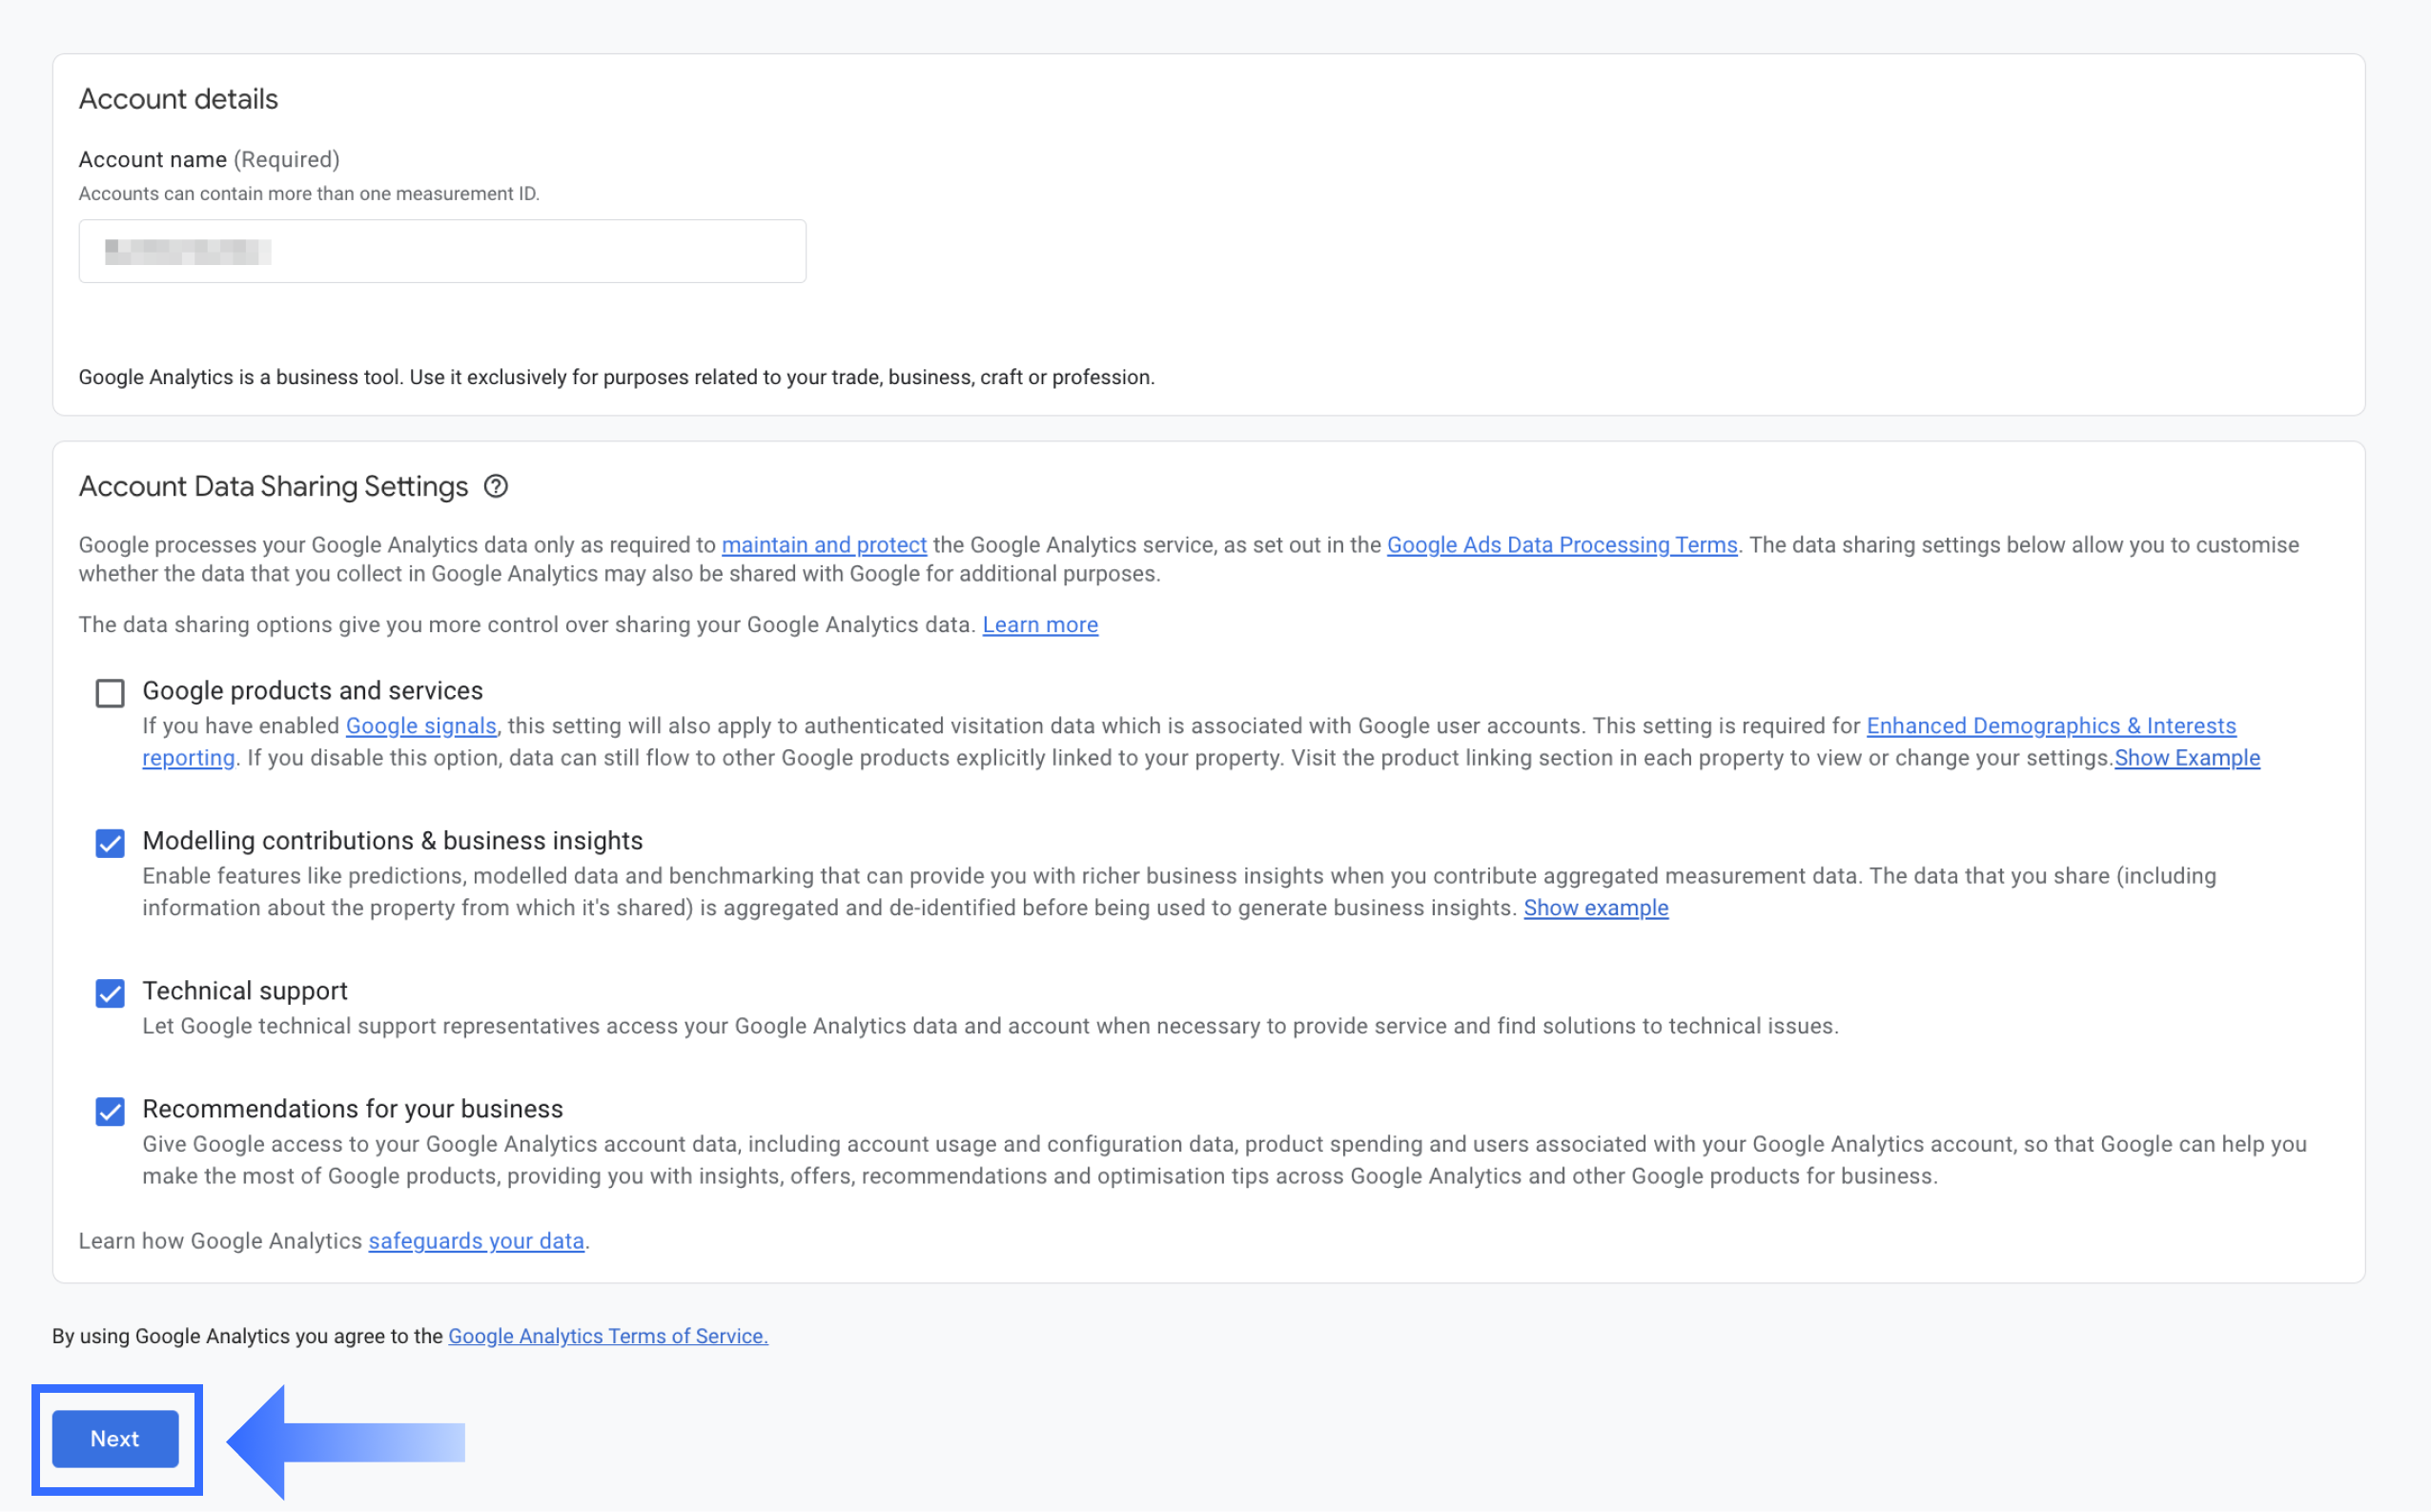Open Enhanced Demographics & Interests link
This screenshot has width=2431, height=1512.
(x=2050, y=726)
